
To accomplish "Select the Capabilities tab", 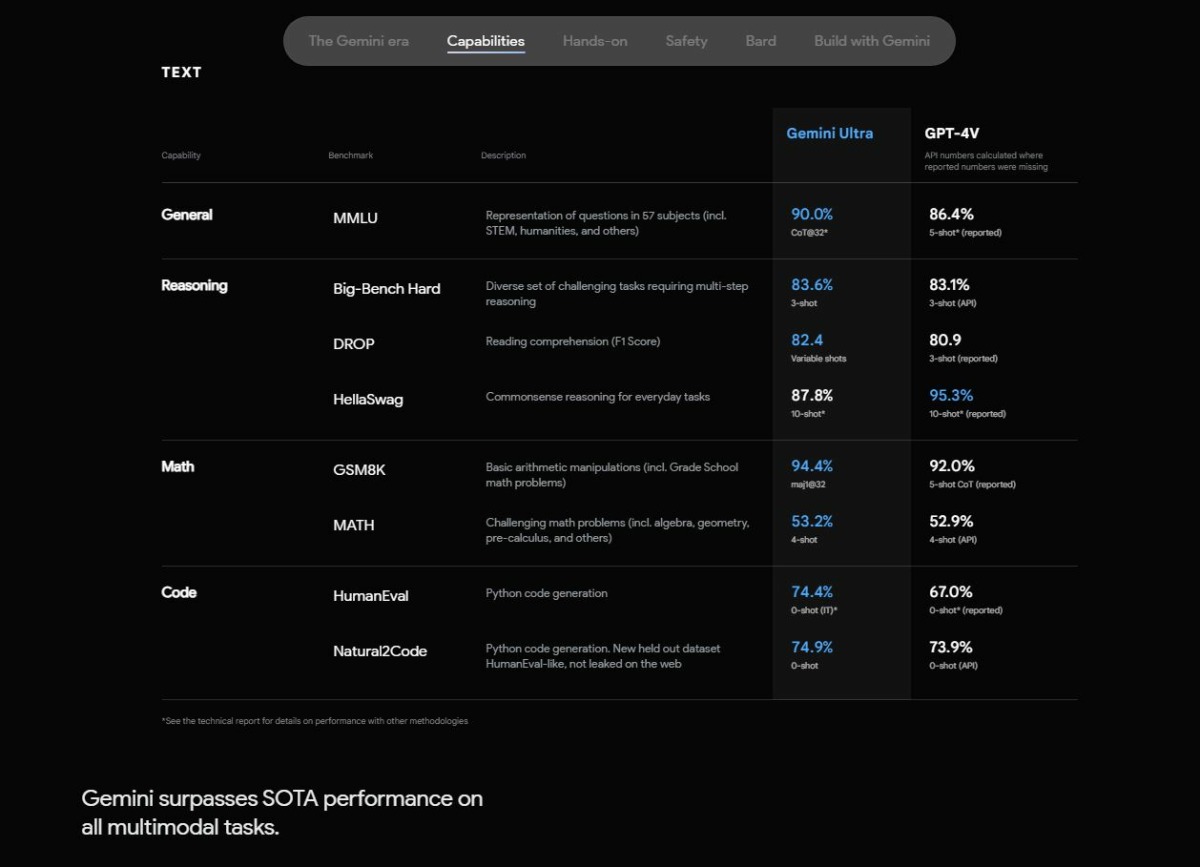I will (485, 41).
